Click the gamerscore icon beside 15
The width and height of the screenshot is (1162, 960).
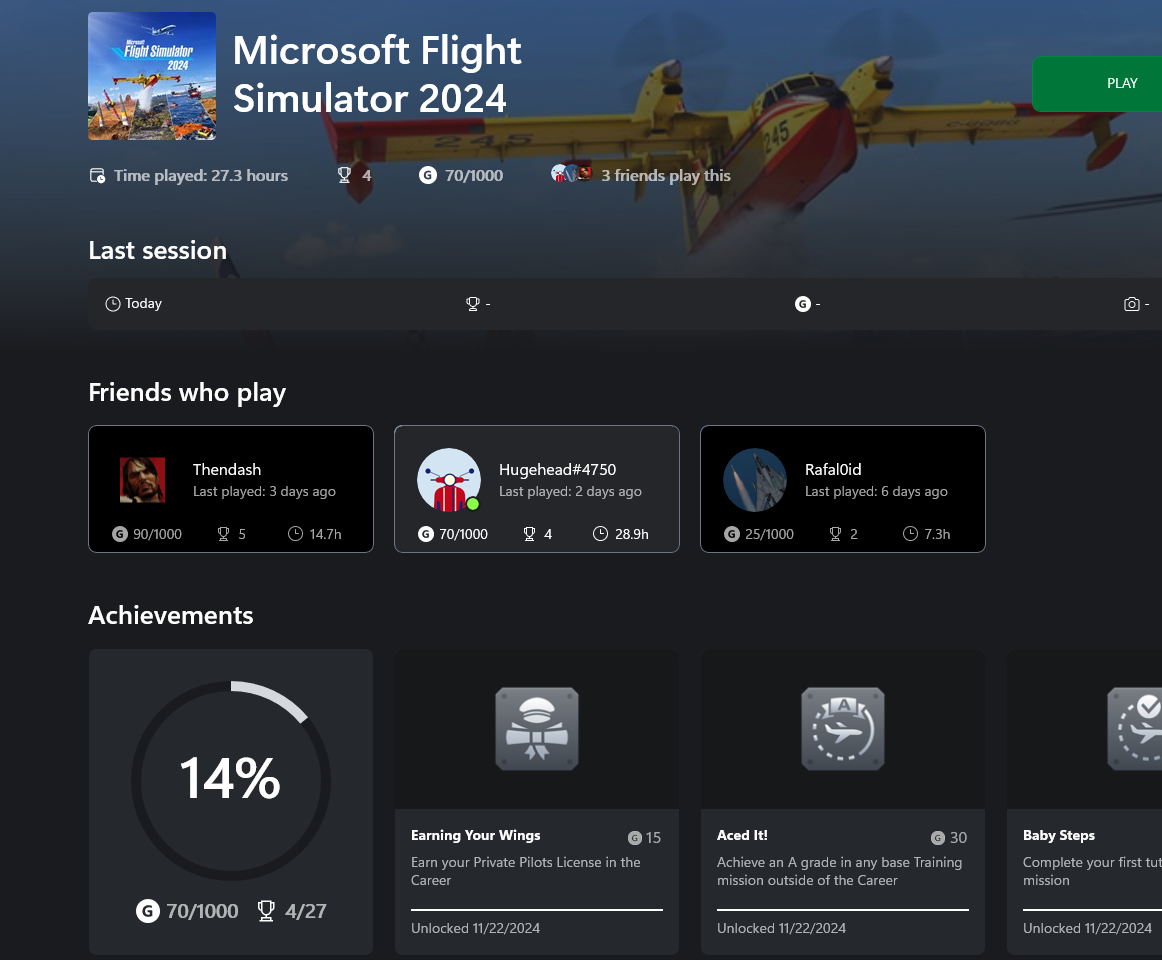click(635, 838)
